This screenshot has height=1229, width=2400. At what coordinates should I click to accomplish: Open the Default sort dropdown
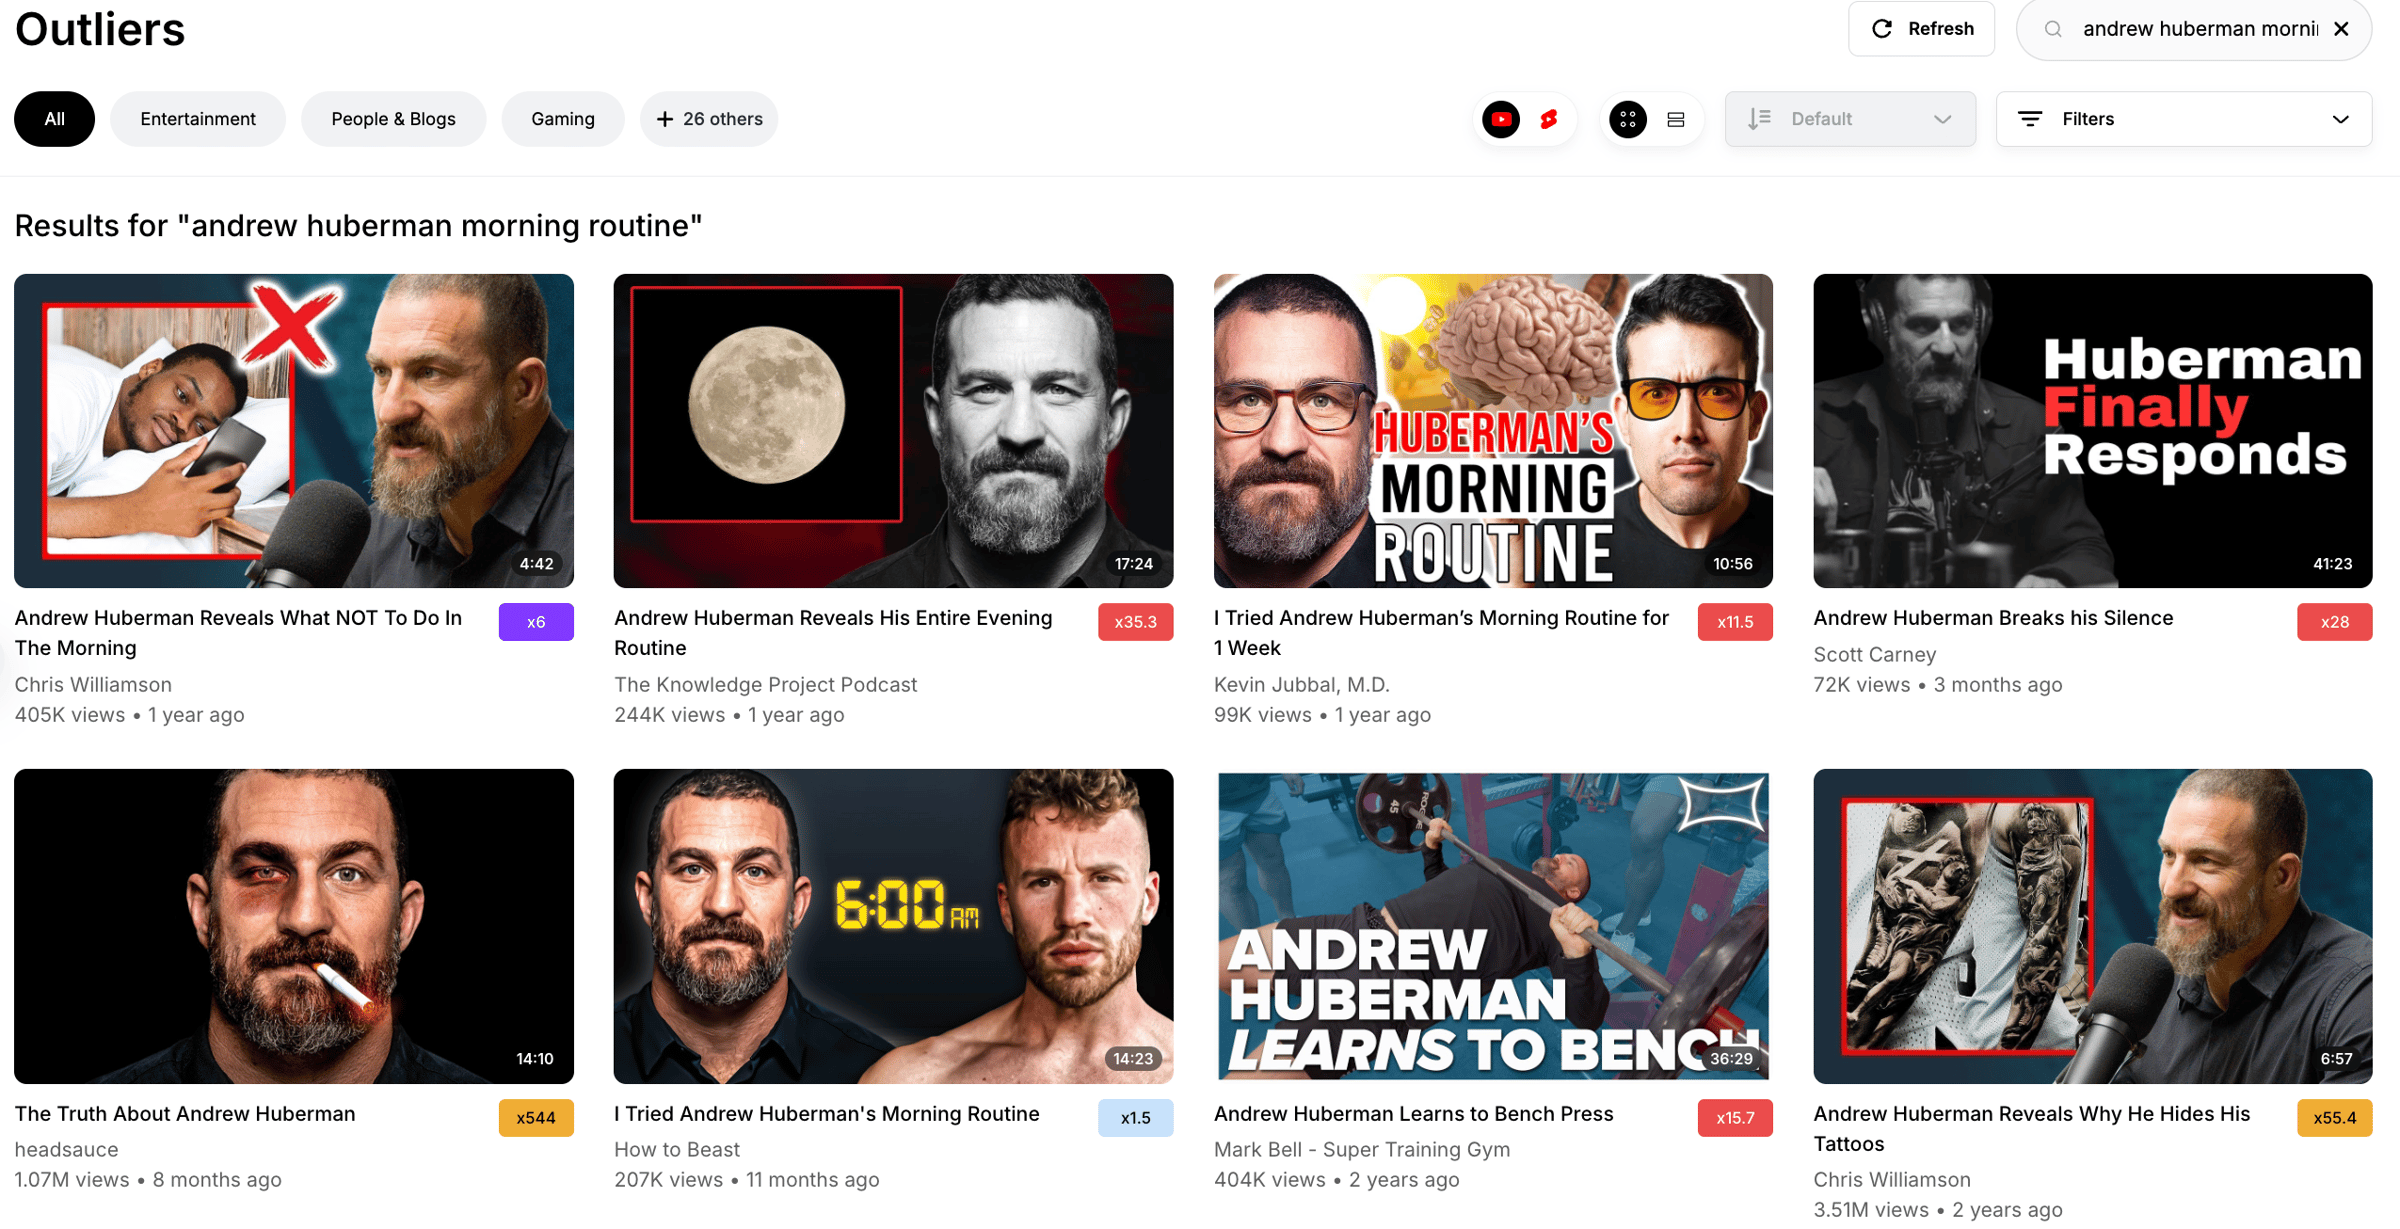pyautogui.click(x=1850, y=119)
